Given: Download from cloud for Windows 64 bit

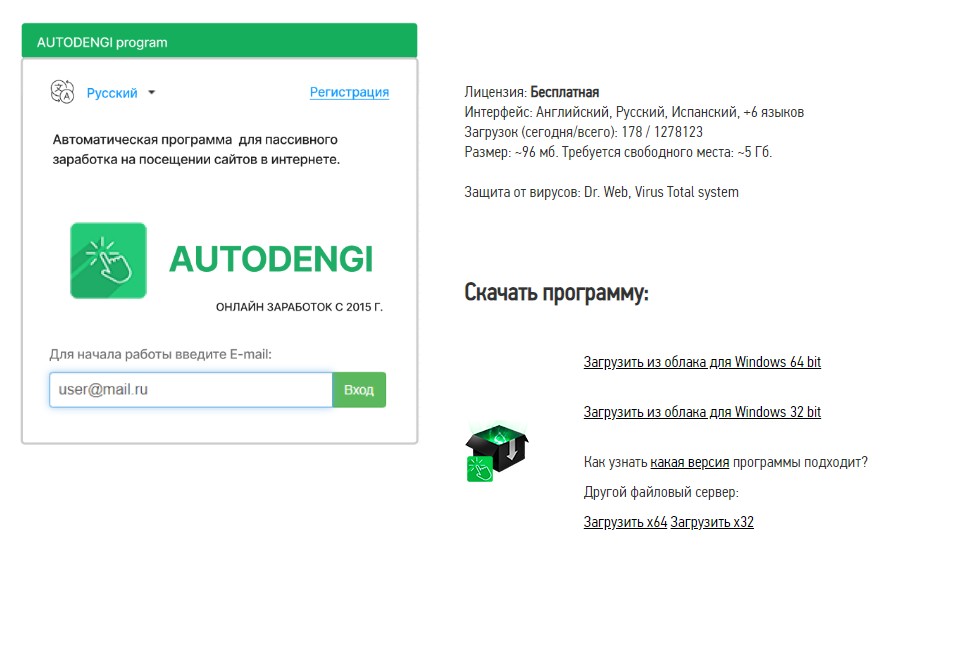Looking at the screenshot, I should [702, 362].
